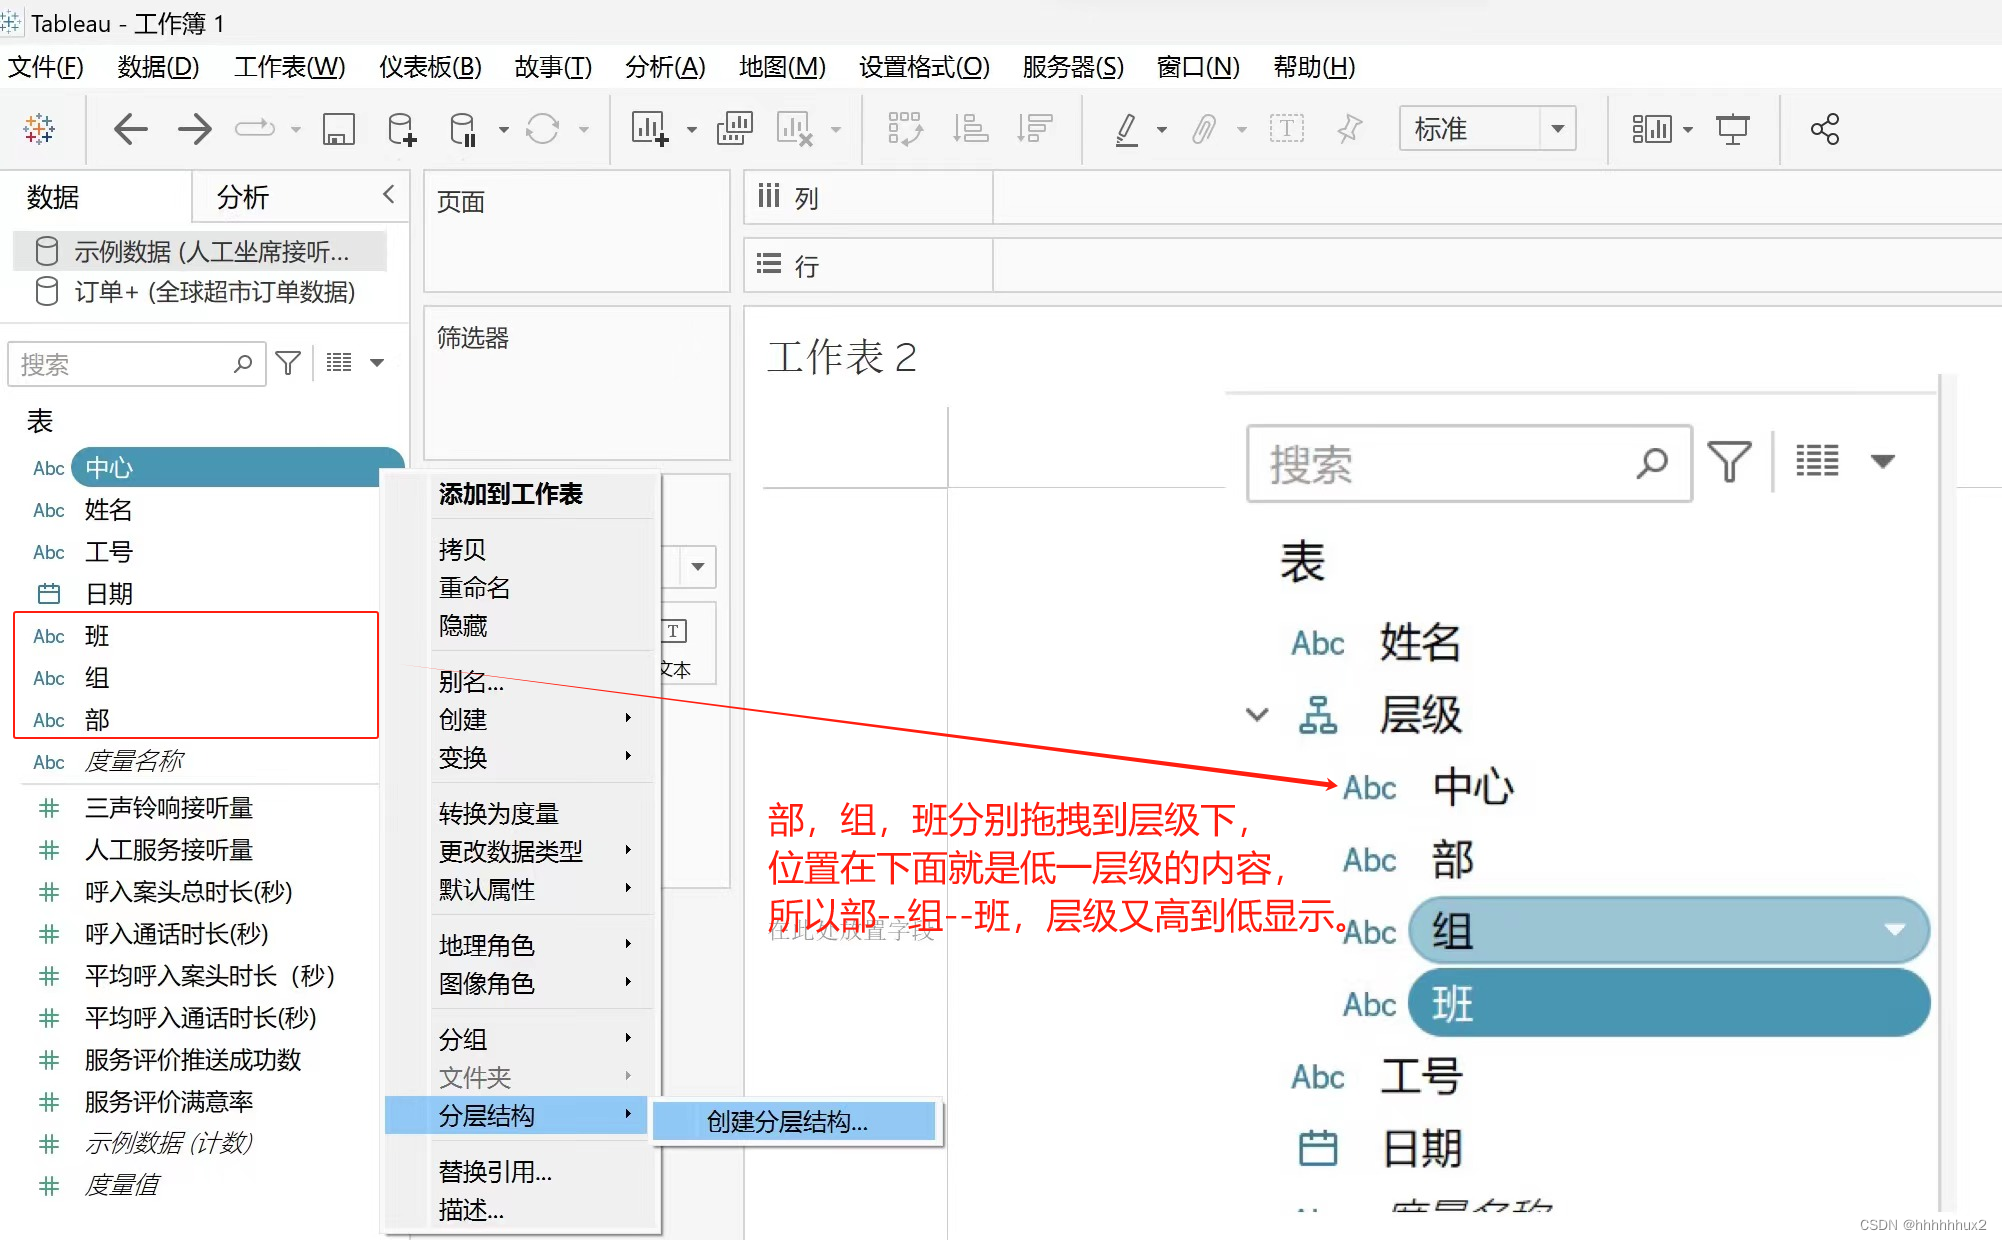Open the 标准 fit dropdown
This screenshot has width=2002, height=1240.
[1557, 129]
